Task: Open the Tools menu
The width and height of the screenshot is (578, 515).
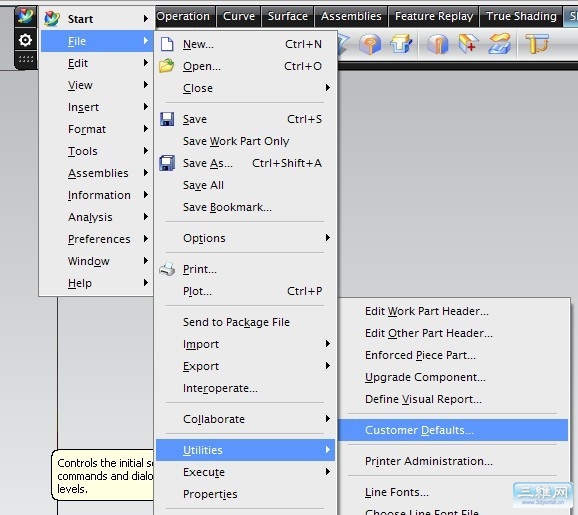Action: click(x=97, y=151)
